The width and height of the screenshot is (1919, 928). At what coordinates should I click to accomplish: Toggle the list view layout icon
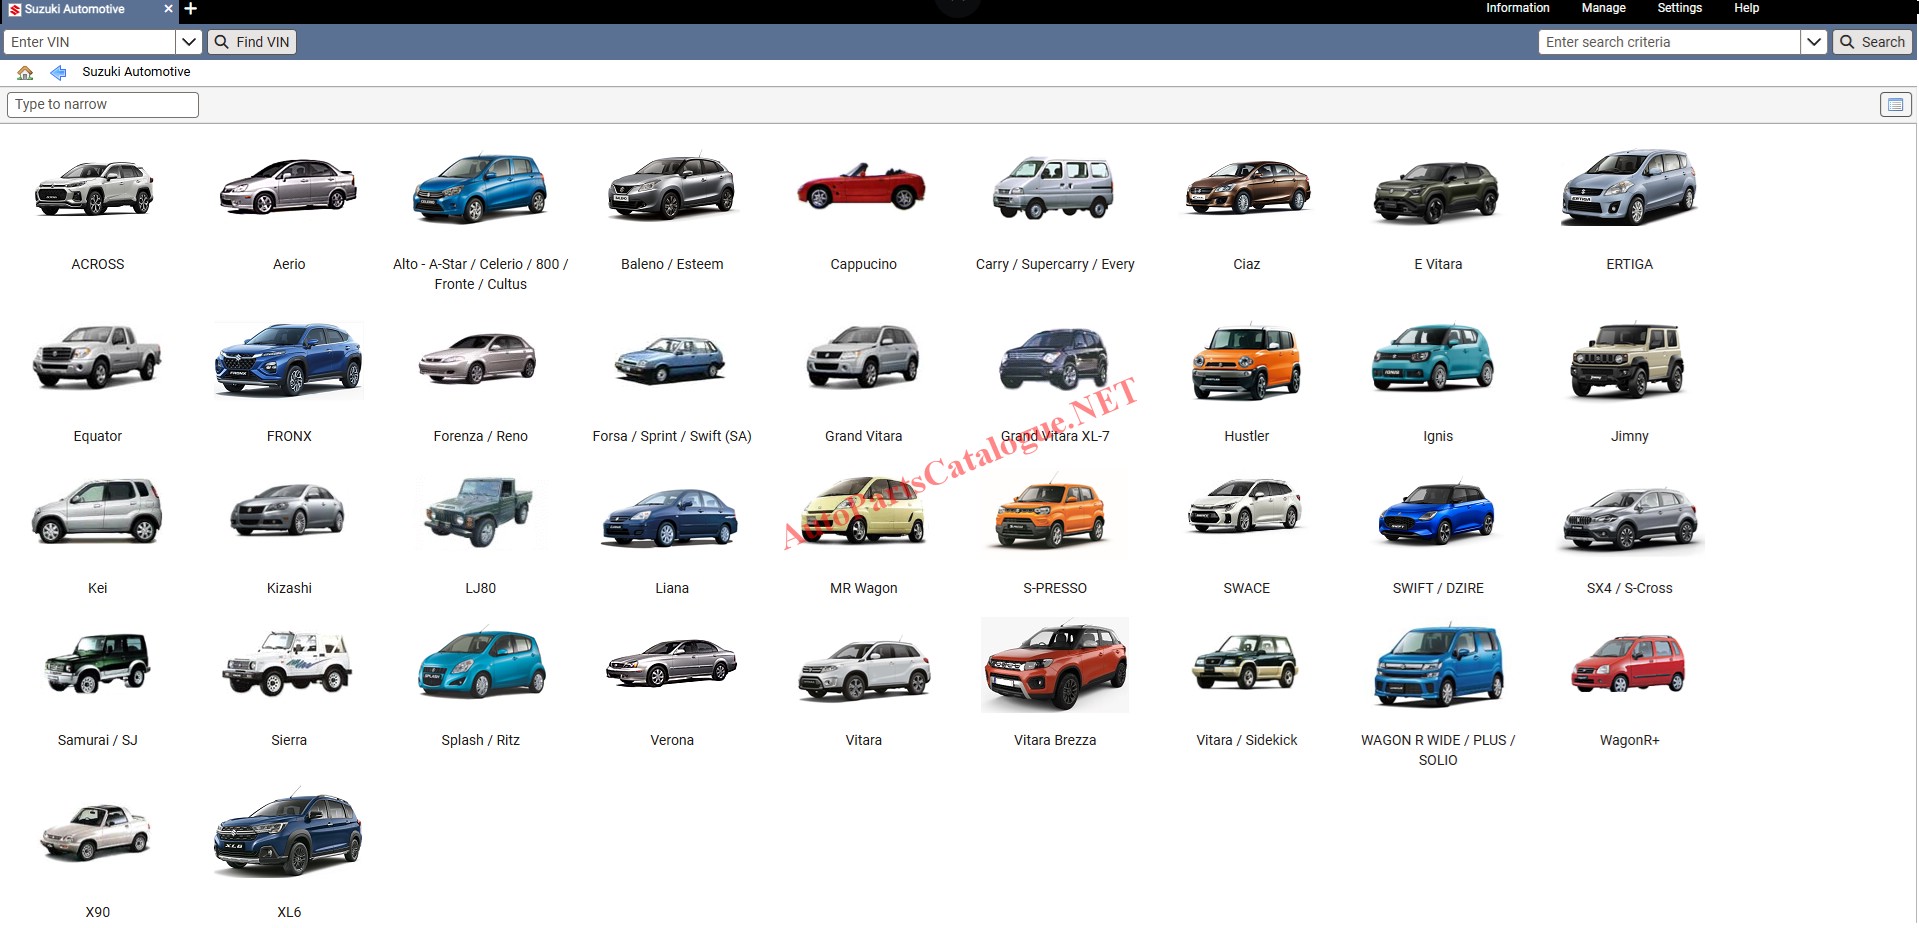click(1895, 105)
